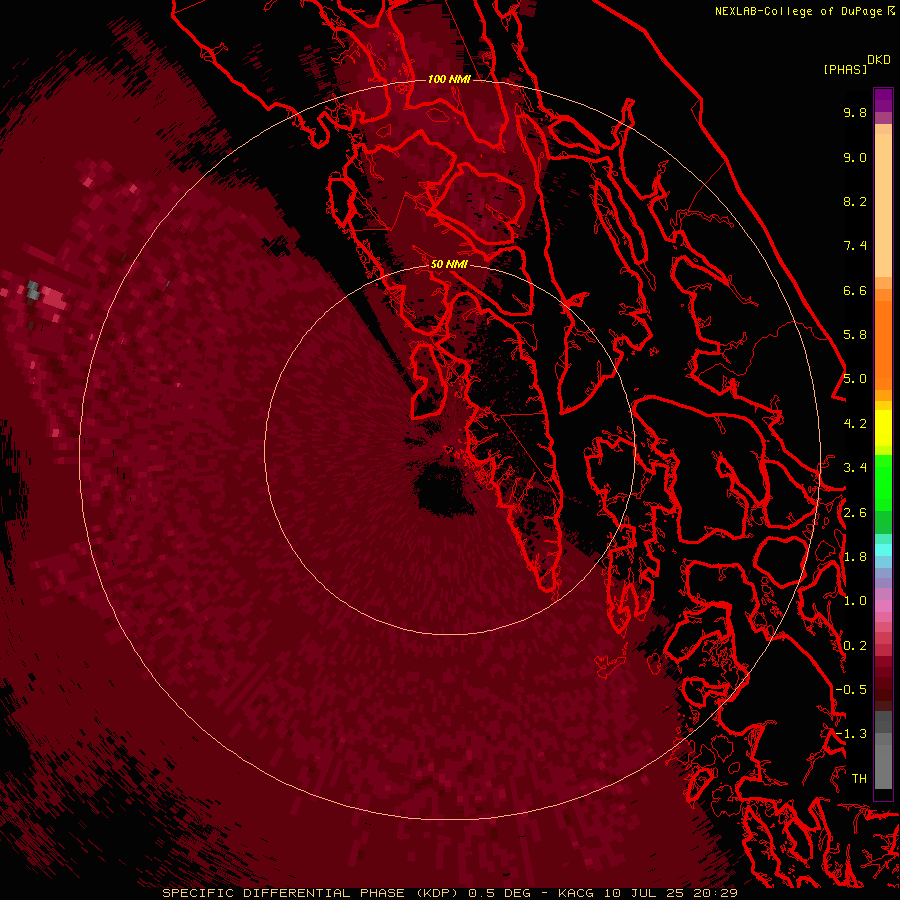
Task: Click the yellow segment of the color bar
Action: coord(883,428)
